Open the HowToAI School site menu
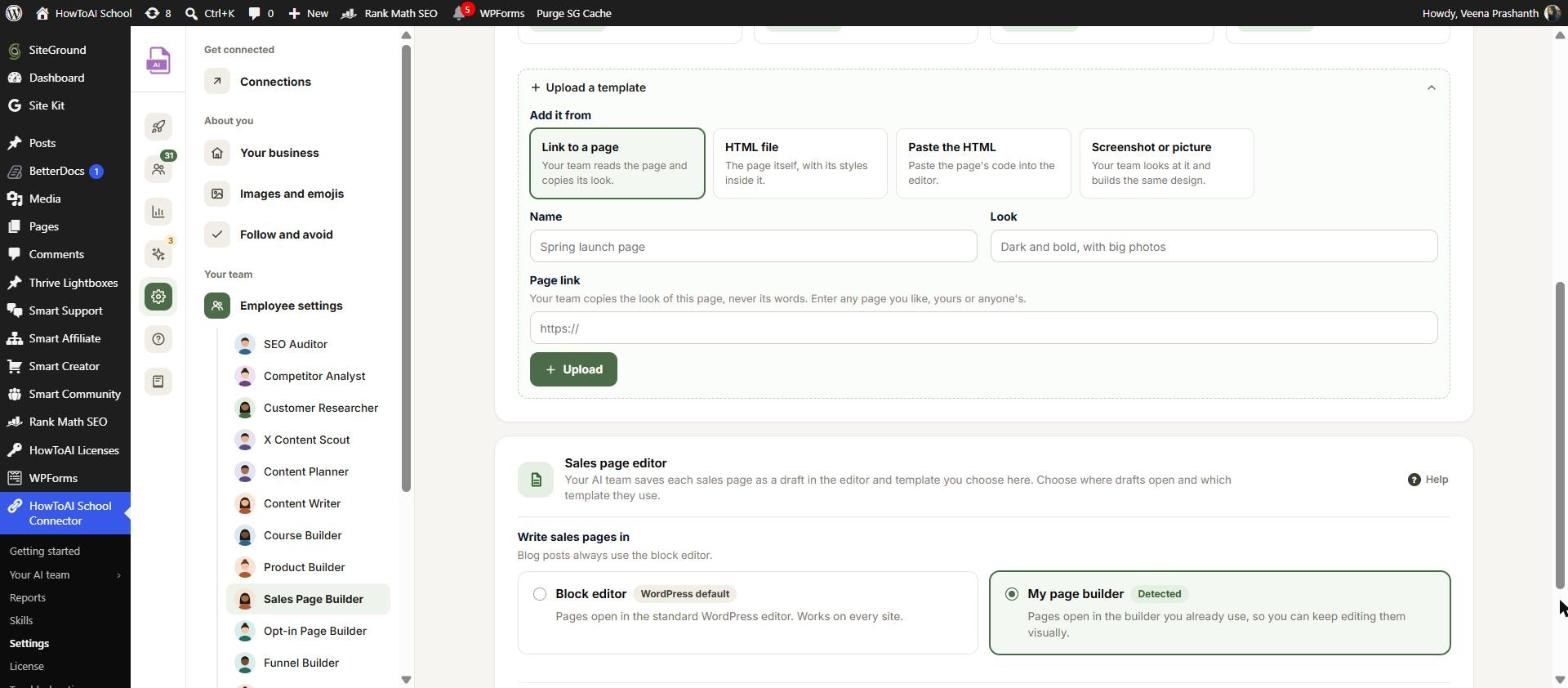Screen dimensions: 1568x688 pos(83,13)
